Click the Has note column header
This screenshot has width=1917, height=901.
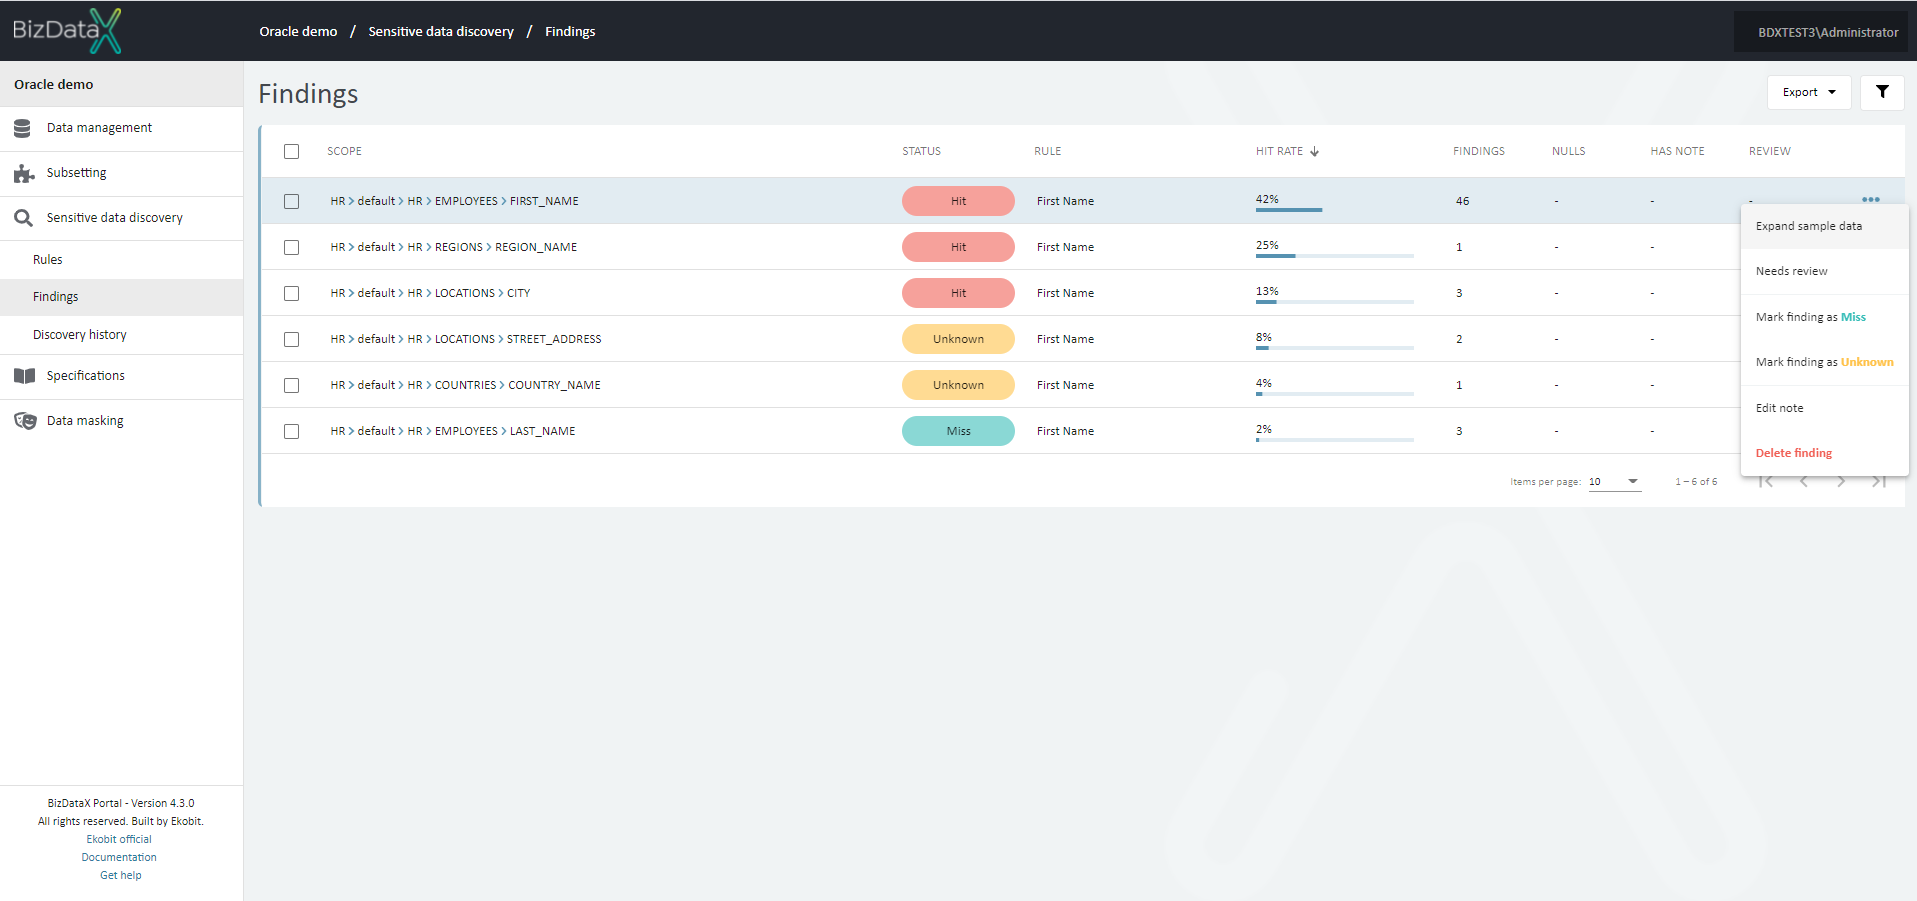pos(1677,151)
